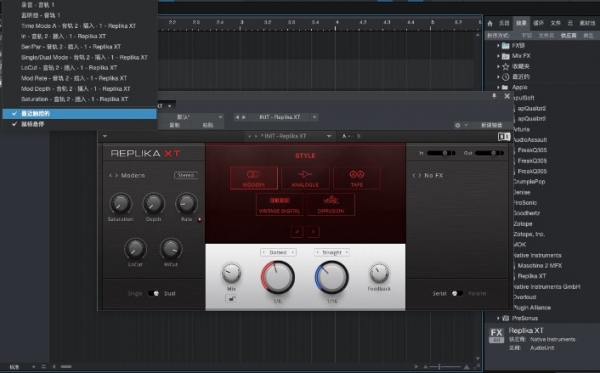Viewport: 600px width, 373px height.
Task: Choose Mod Depth parameter menu entry
Action: click(x=80, y=89)
